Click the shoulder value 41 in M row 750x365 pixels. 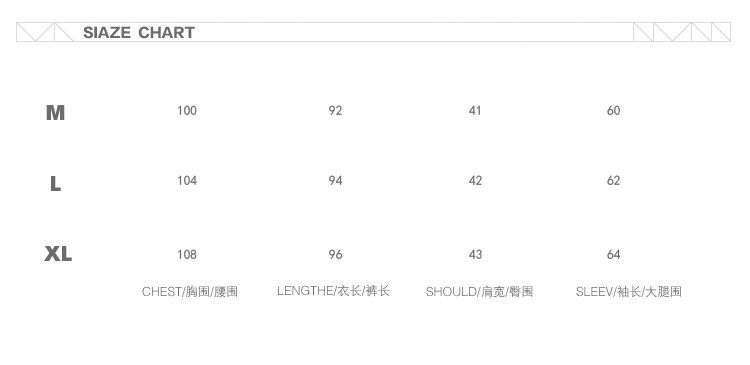tap(475, 111)
